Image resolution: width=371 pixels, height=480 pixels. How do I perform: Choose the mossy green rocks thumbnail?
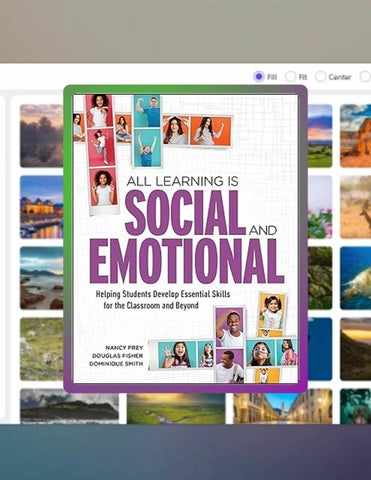point(320,278)
